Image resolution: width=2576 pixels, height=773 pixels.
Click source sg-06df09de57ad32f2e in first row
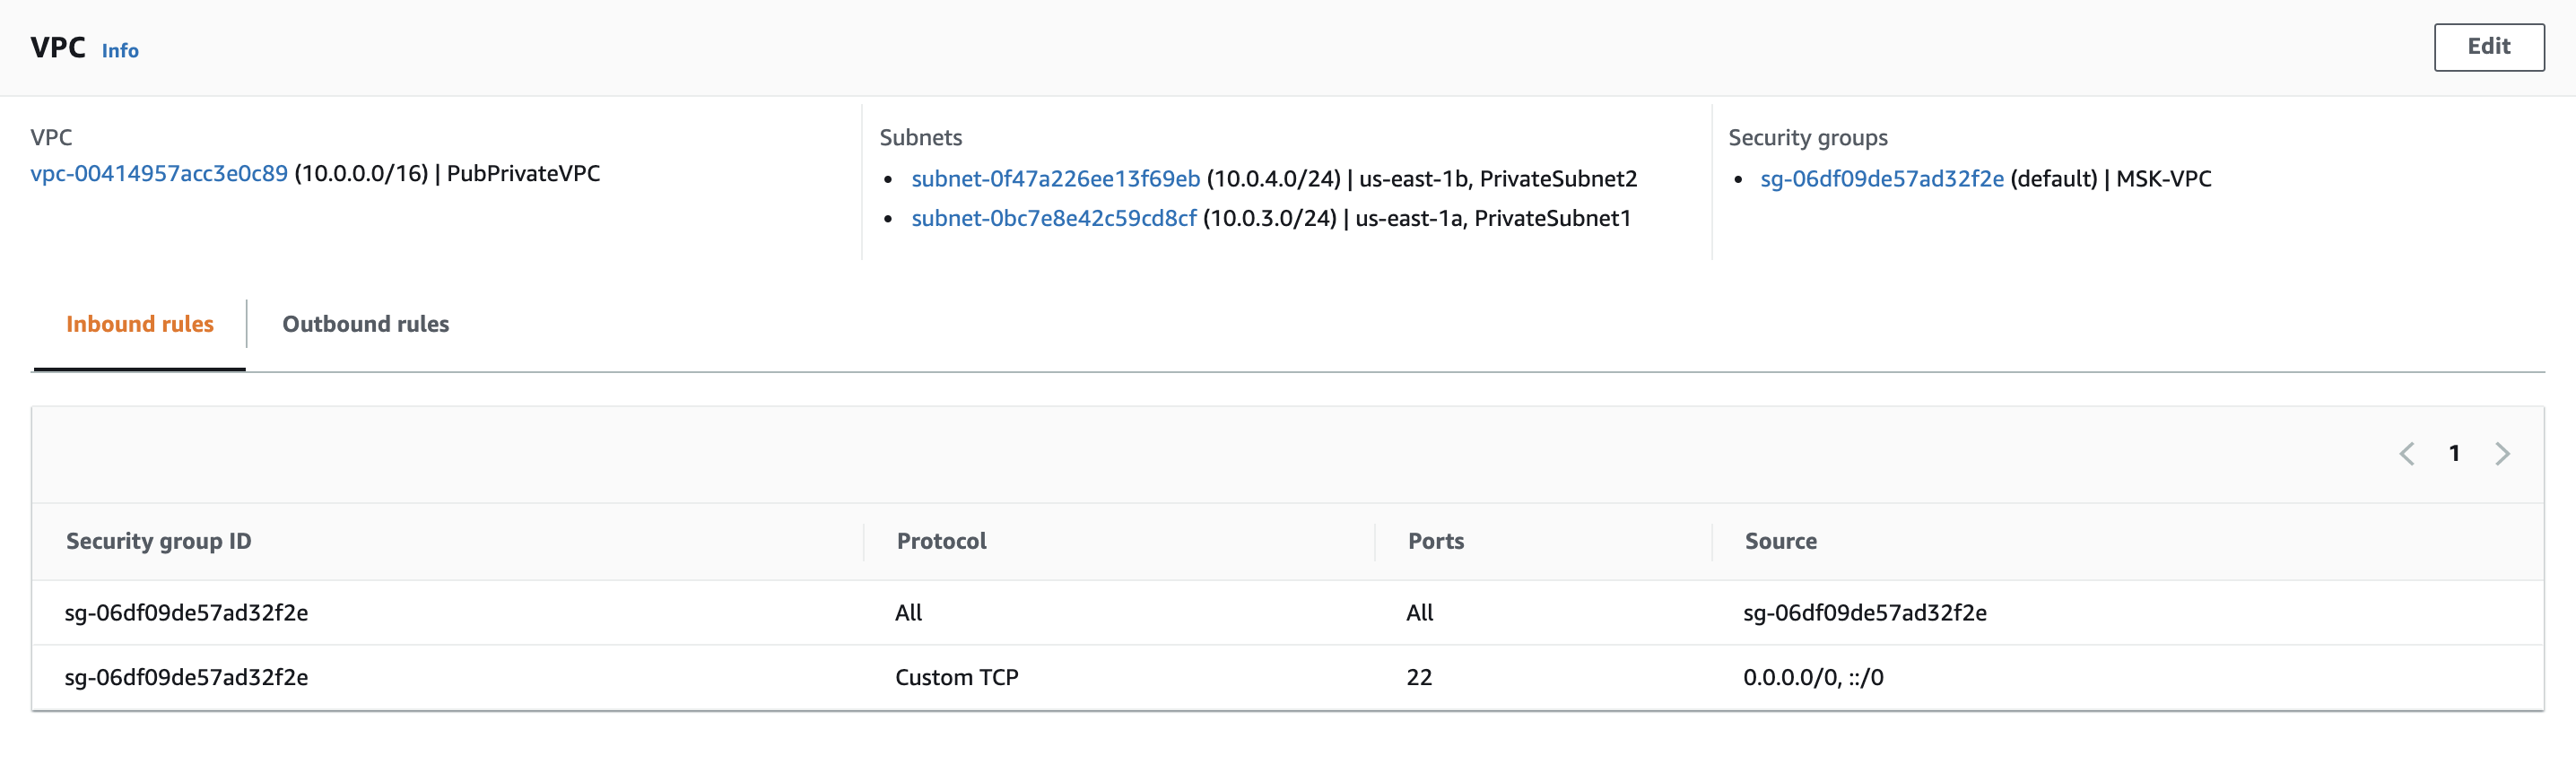[x=1865, y=613]
